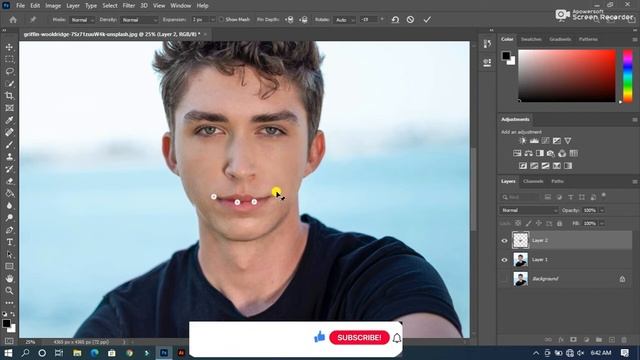640x360 pixels.
Task: Open the Rotate Auto dropdown
Action: (x=345, y=20)
